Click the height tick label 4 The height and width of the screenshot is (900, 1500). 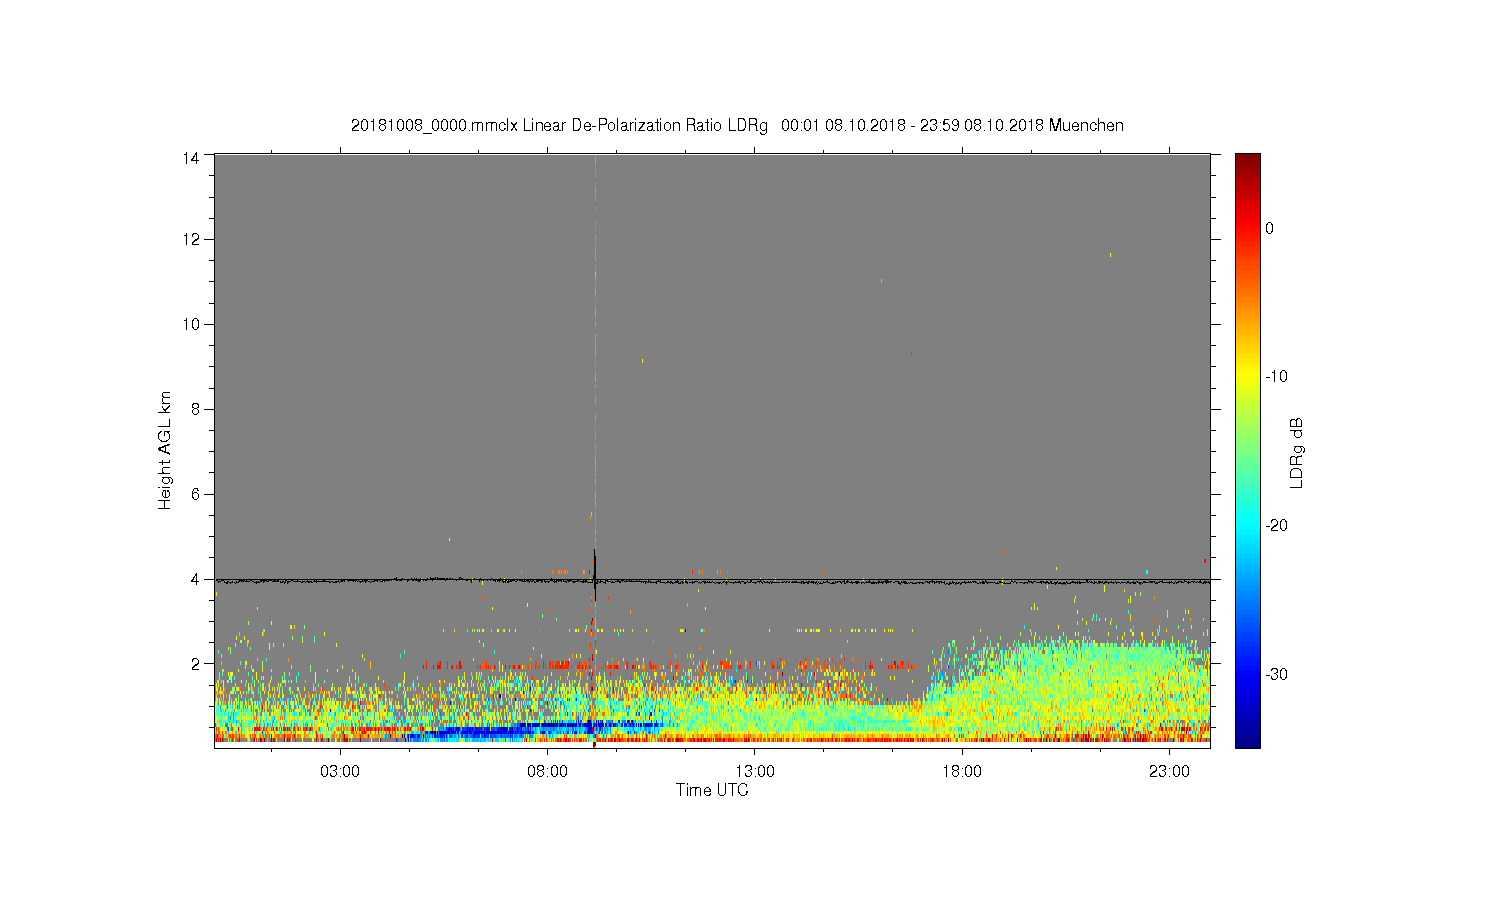tap(195, 579)
